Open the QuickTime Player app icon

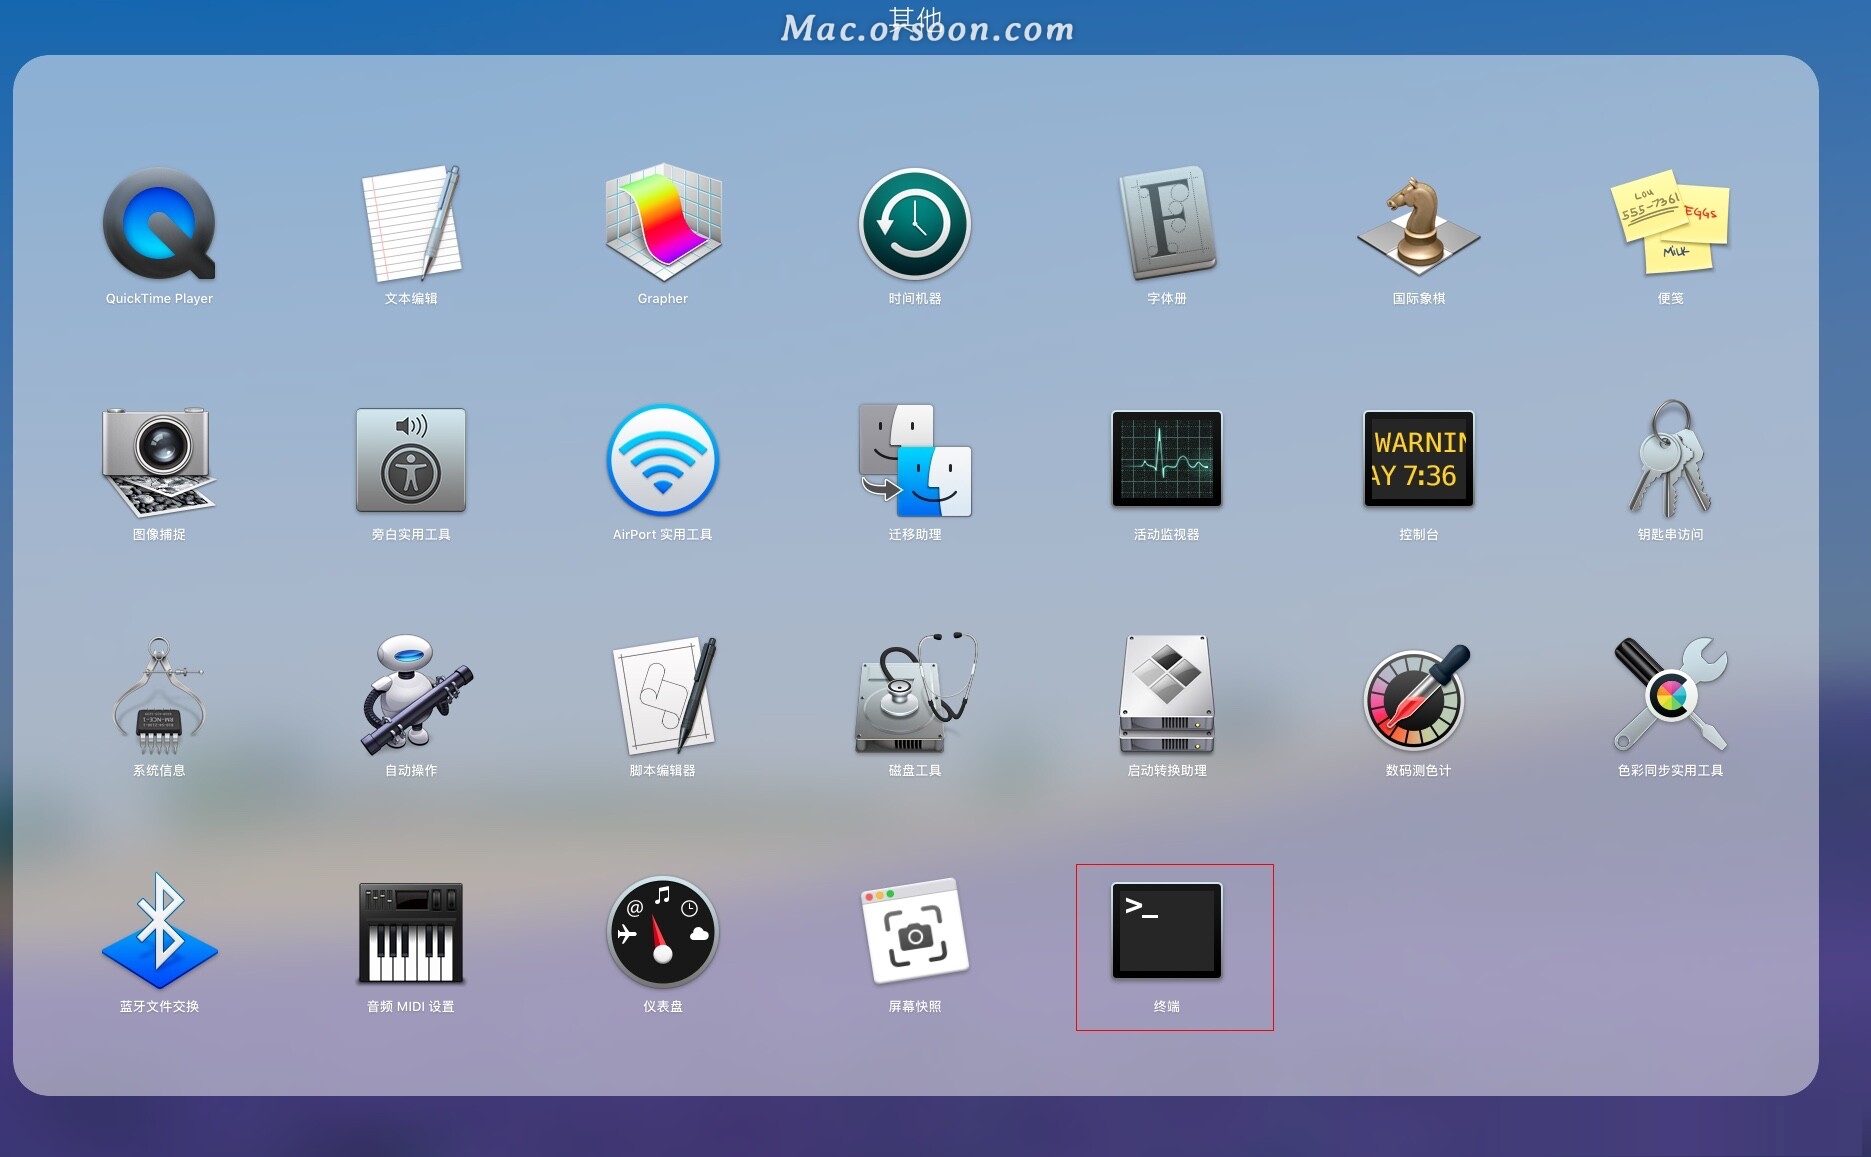coord(159,224)
